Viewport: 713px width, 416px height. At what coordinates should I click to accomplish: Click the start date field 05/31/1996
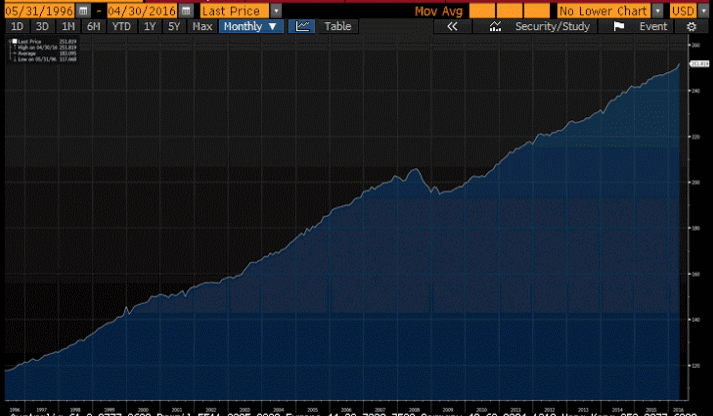point(40,10)
